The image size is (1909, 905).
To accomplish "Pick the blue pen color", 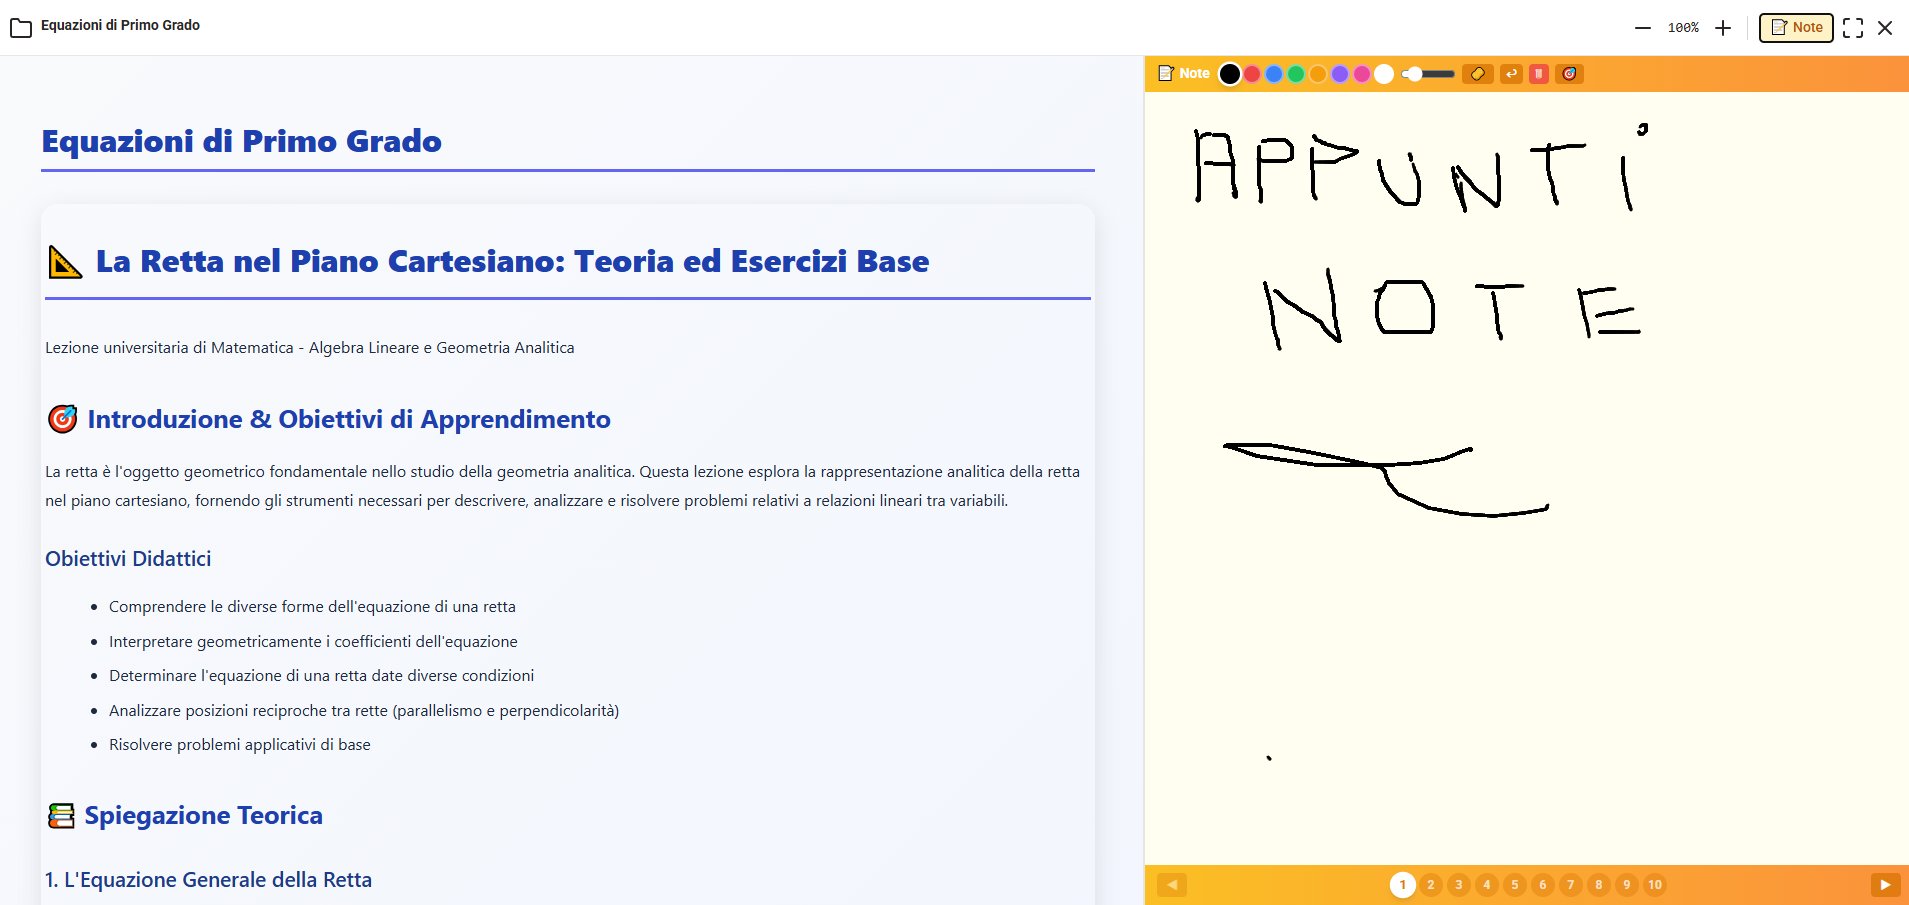I will click(1274, 74).
